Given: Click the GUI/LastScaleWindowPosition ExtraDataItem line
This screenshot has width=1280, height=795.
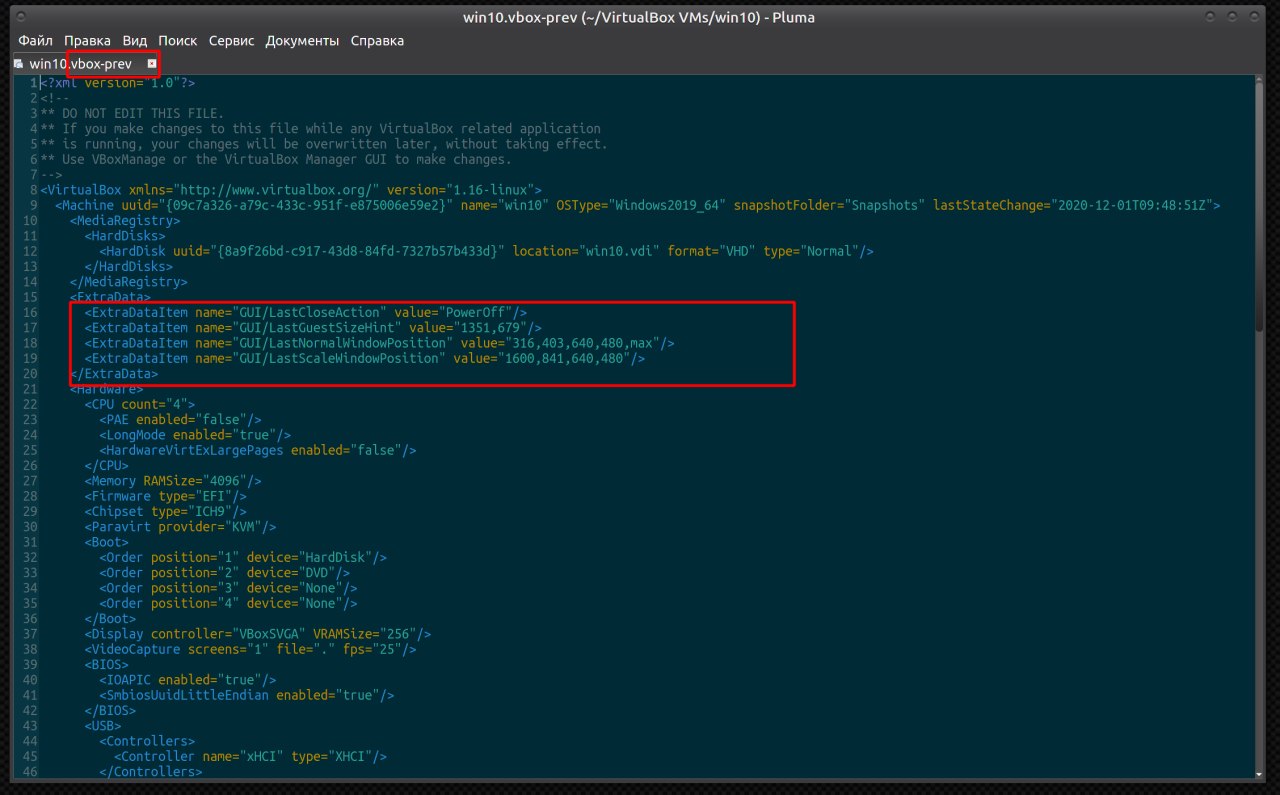Looking at the screenshot, I should 364,358.
